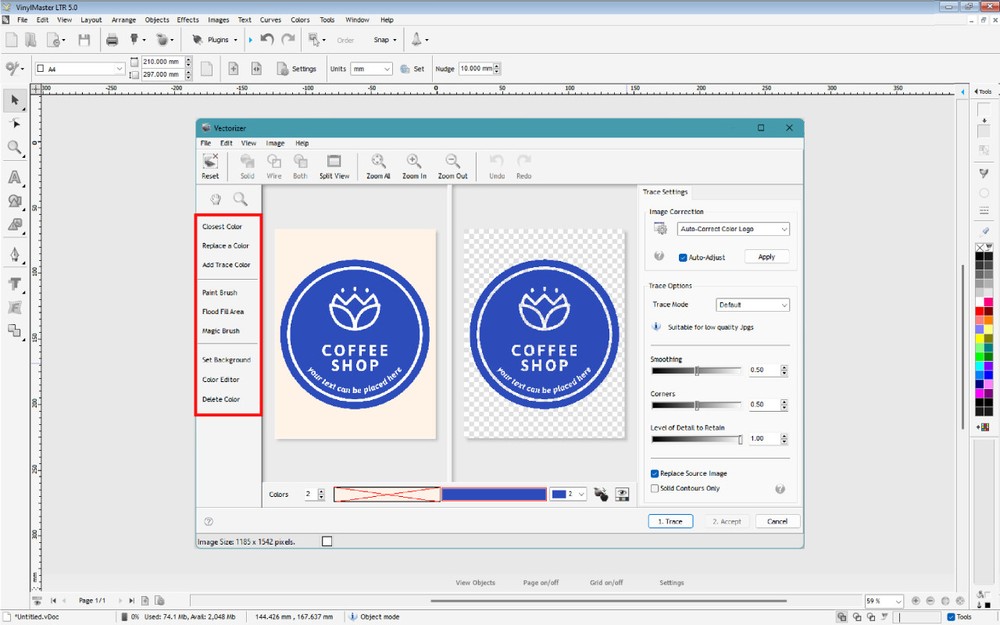Screen dimensions: 1000x625
Task: Click the Image Correction settings icon
Action: tap(659, 228)
